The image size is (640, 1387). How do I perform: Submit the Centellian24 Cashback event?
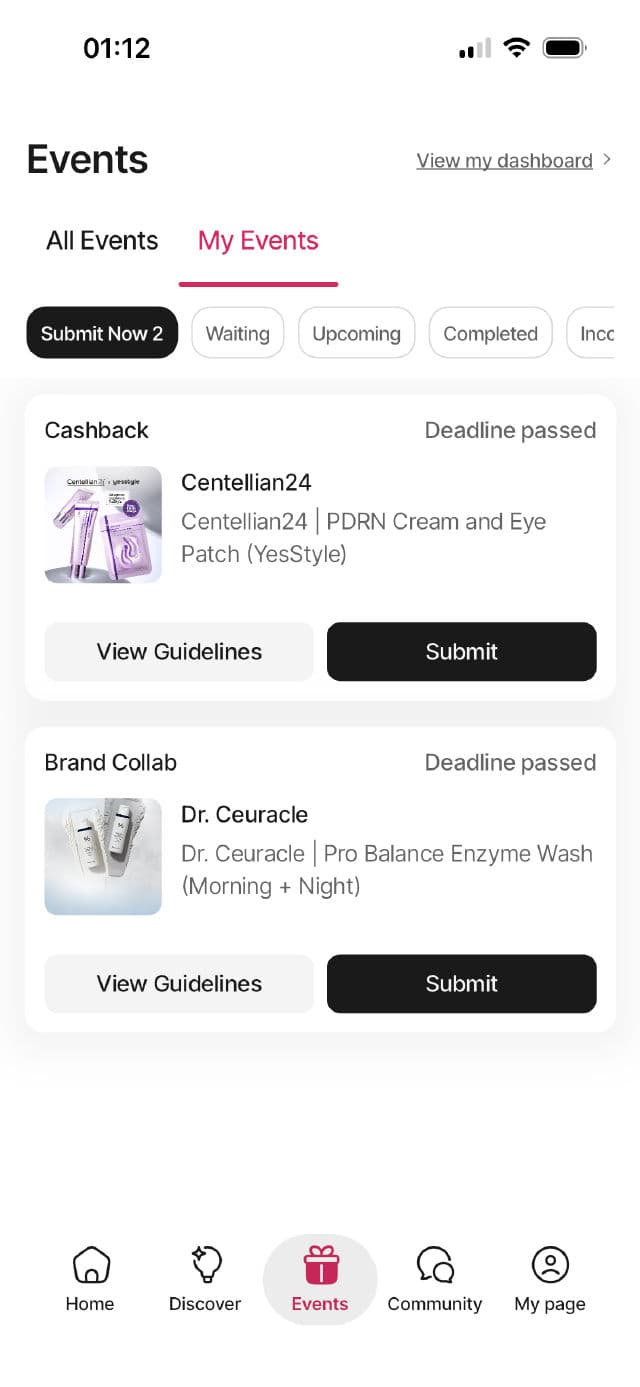(461, 652)
